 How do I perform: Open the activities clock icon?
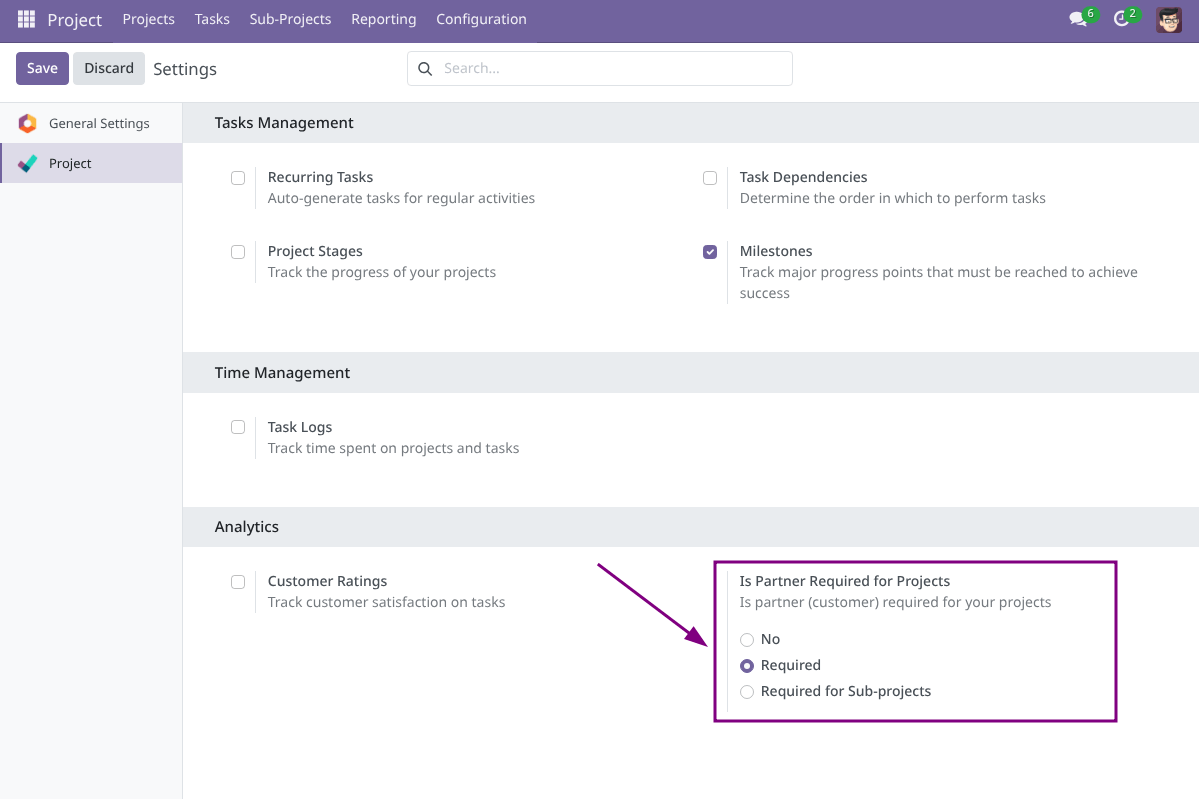point(1121,18)
